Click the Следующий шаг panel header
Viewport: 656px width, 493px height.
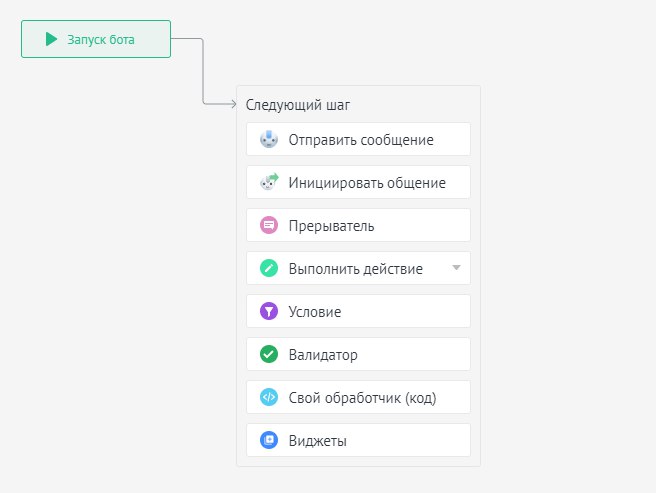point(297,105)
